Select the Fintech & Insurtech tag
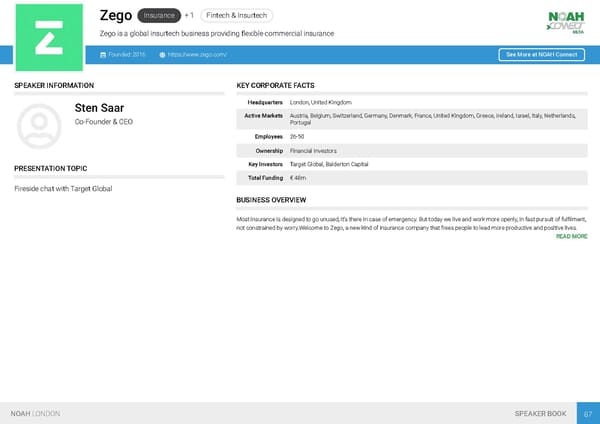The image size is (600, 424). (236, 16)
